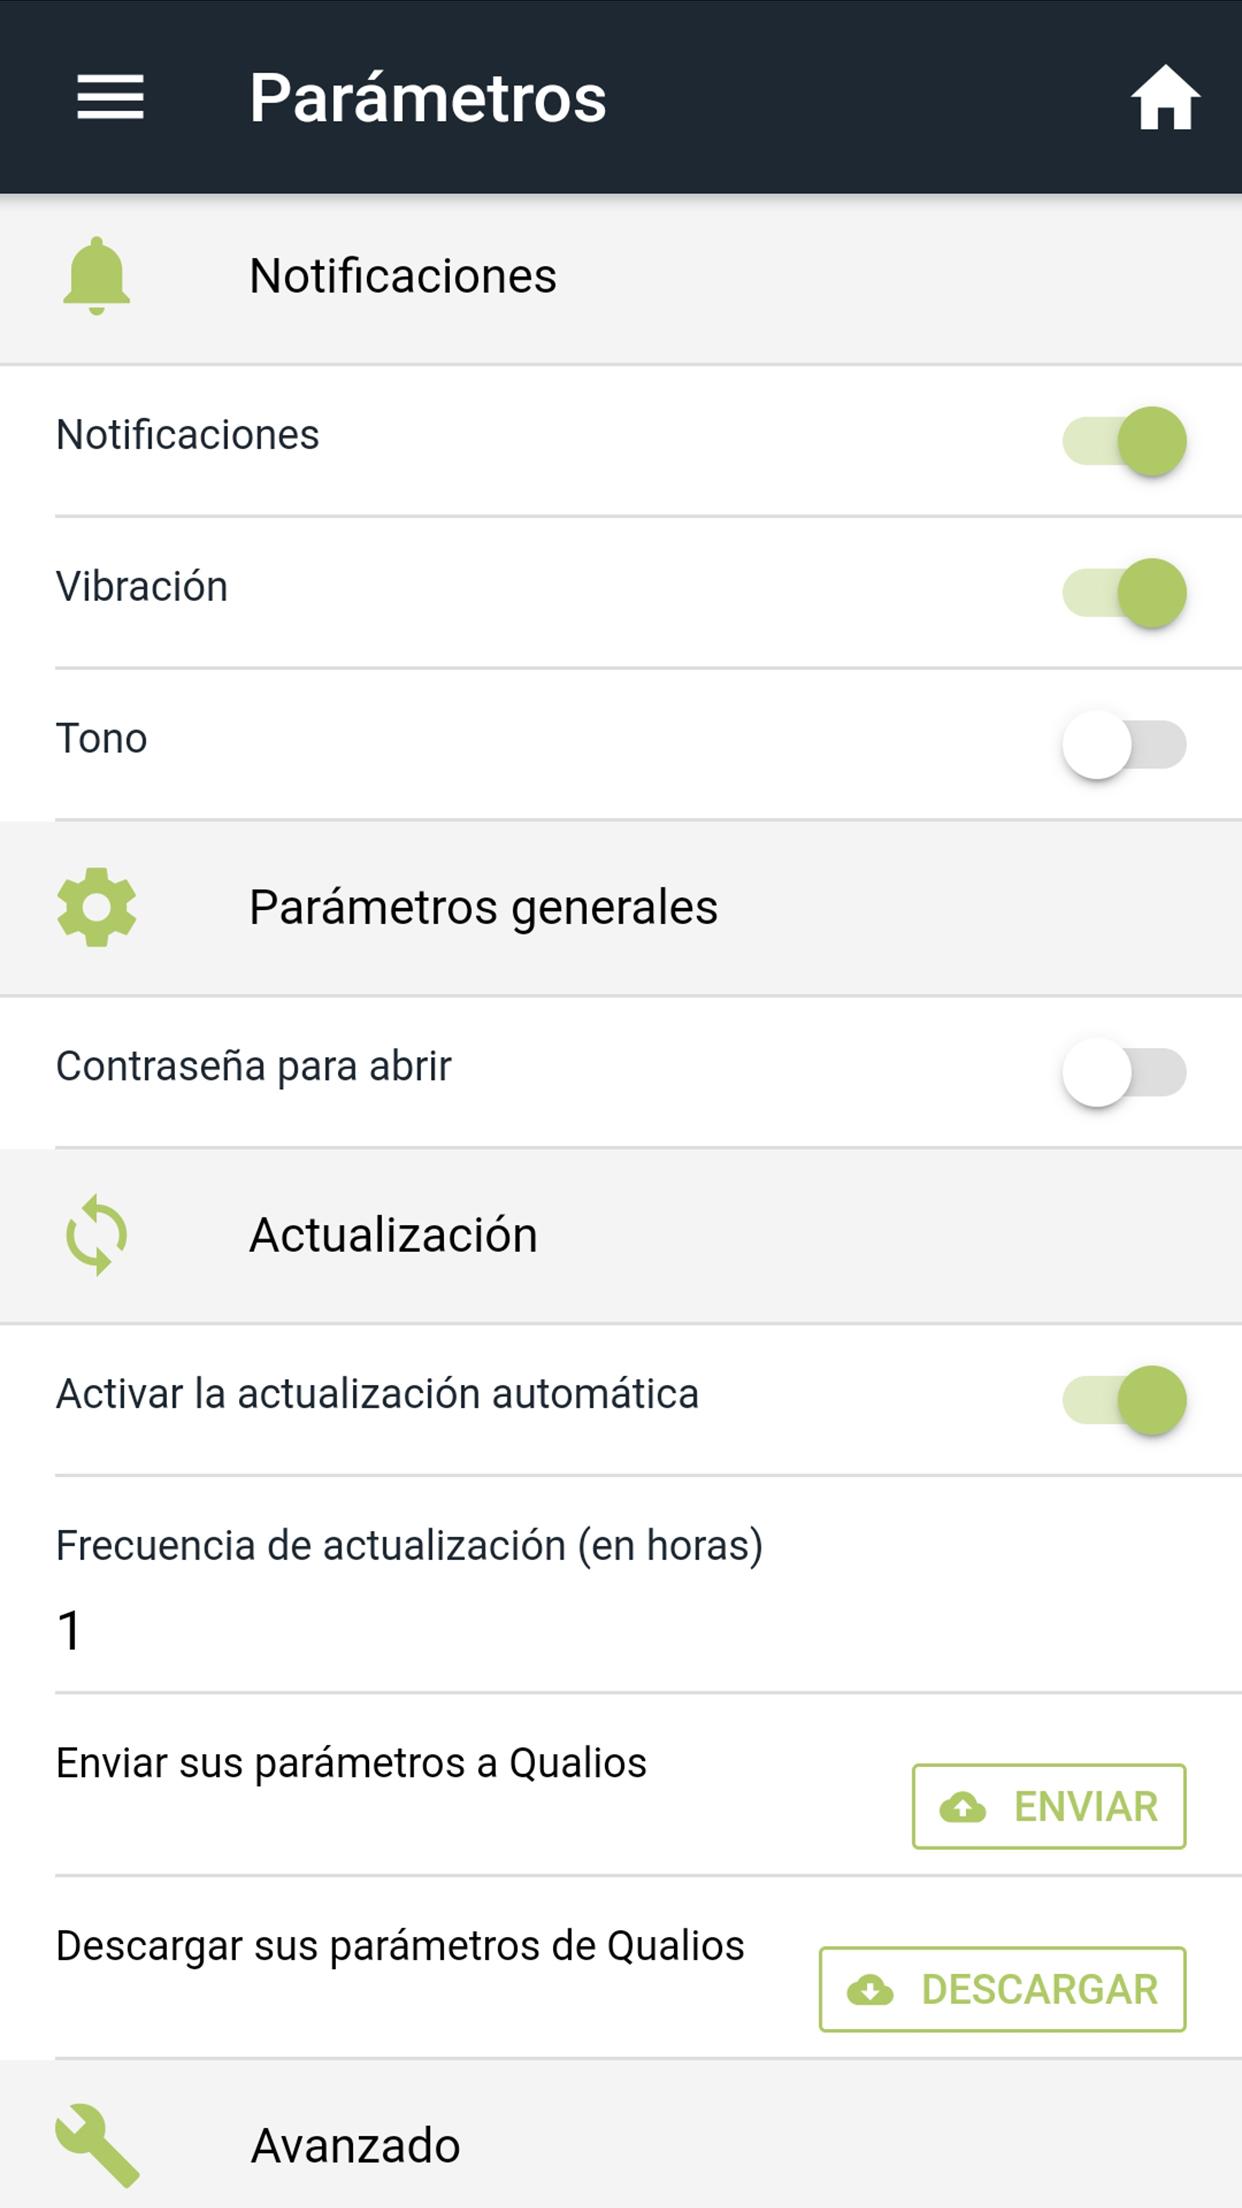Click the green bell notifications icon
The image size is (1242, 2208).
coord(96,276)
